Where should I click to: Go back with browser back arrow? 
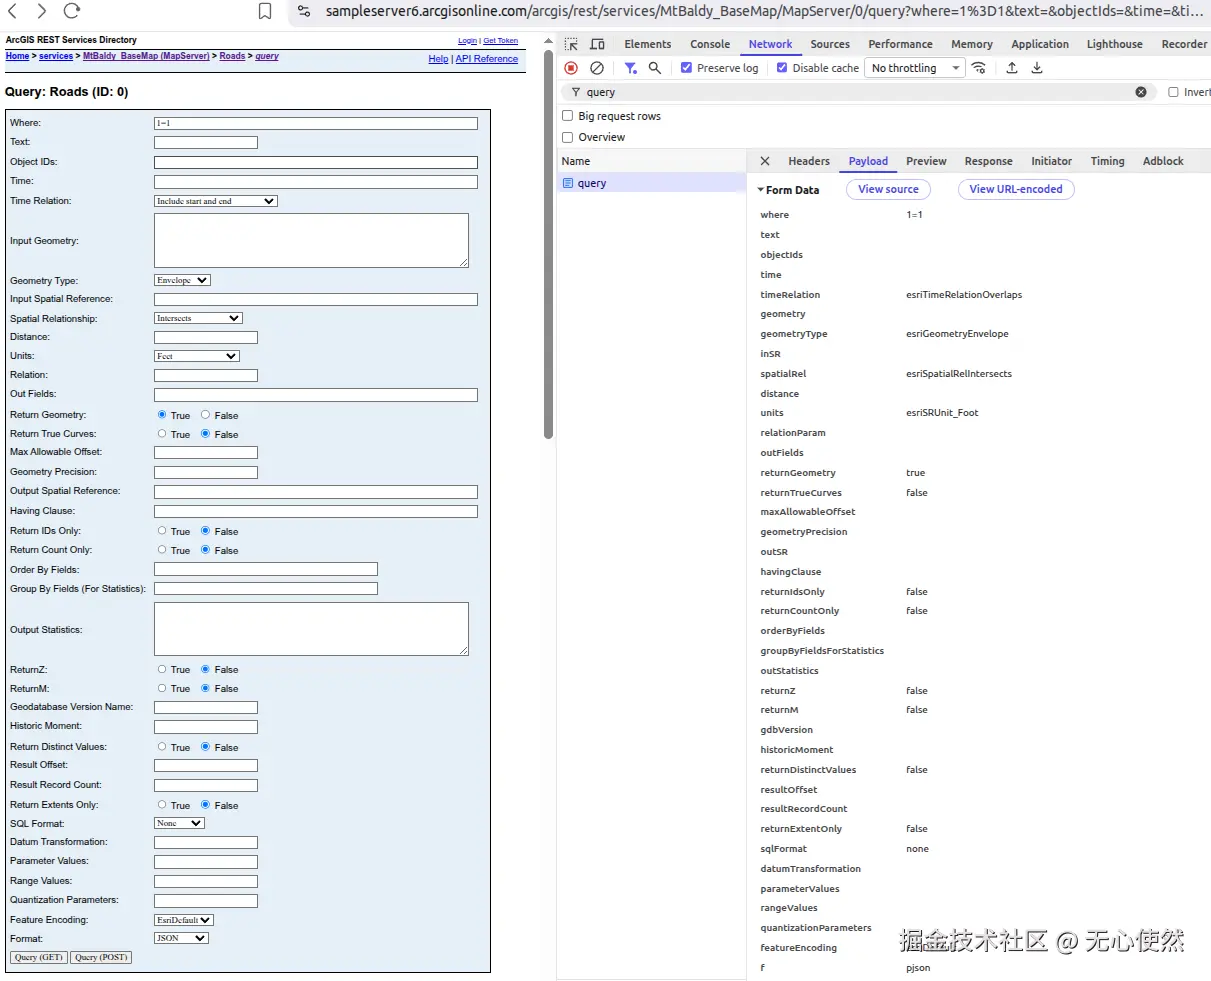click(x=13, y=11)
